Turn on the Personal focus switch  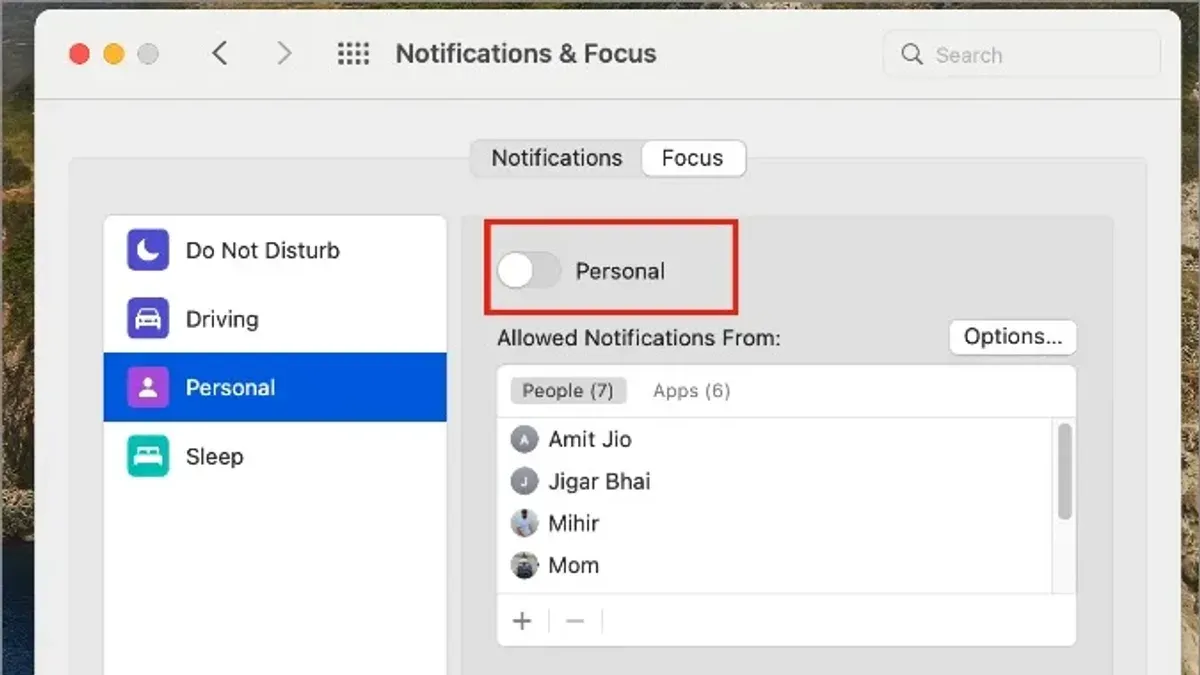[x=529, y=270]
